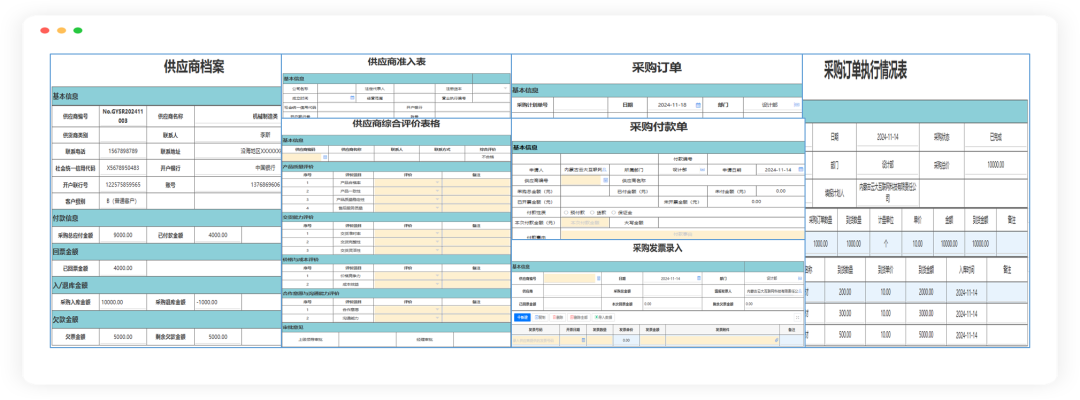
Task: Click 开户银行号 value 122575859565
Action: pos(123,185)
